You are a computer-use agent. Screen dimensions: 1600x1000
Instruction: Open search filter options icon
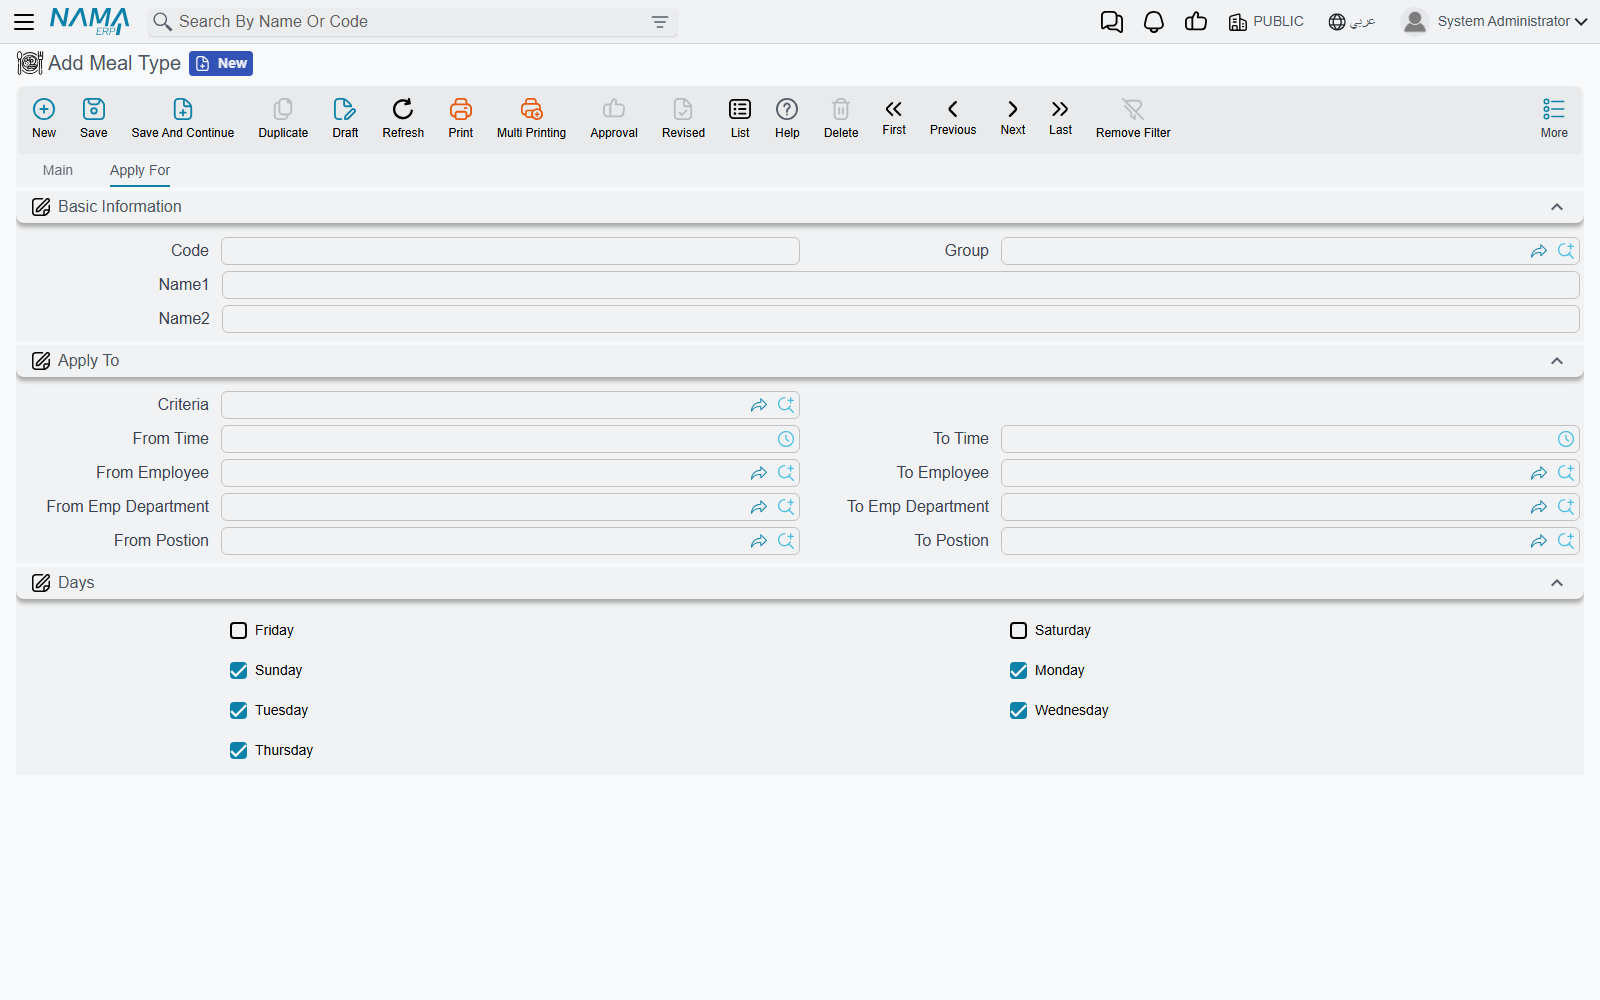pos(659,22)
